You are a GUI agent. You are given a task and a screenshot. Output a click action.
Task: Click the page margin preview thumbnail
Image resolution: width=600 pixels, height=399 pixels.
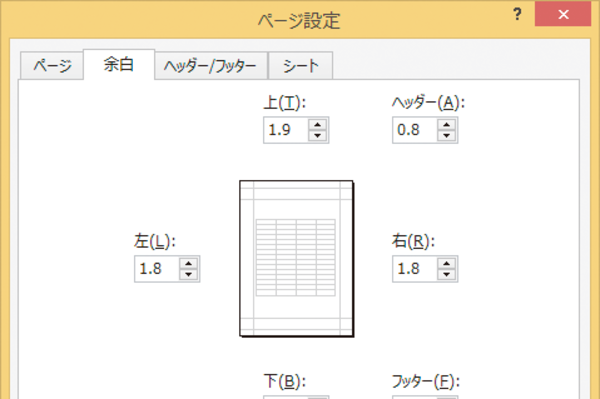pyautogui.click(x=297, y=259)
